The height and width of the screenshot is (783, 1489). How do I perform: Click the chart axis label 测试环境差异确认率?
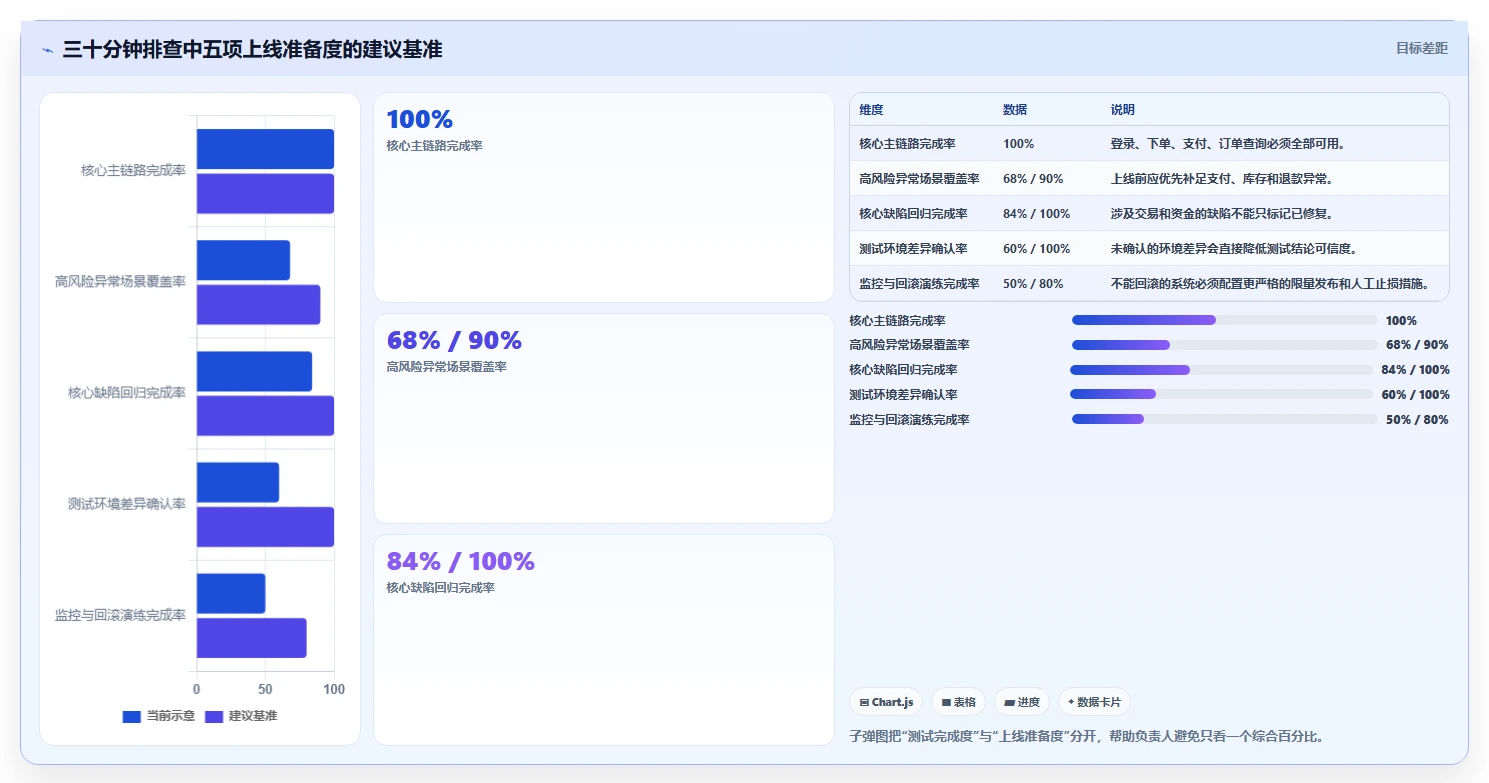pos(127,504)
